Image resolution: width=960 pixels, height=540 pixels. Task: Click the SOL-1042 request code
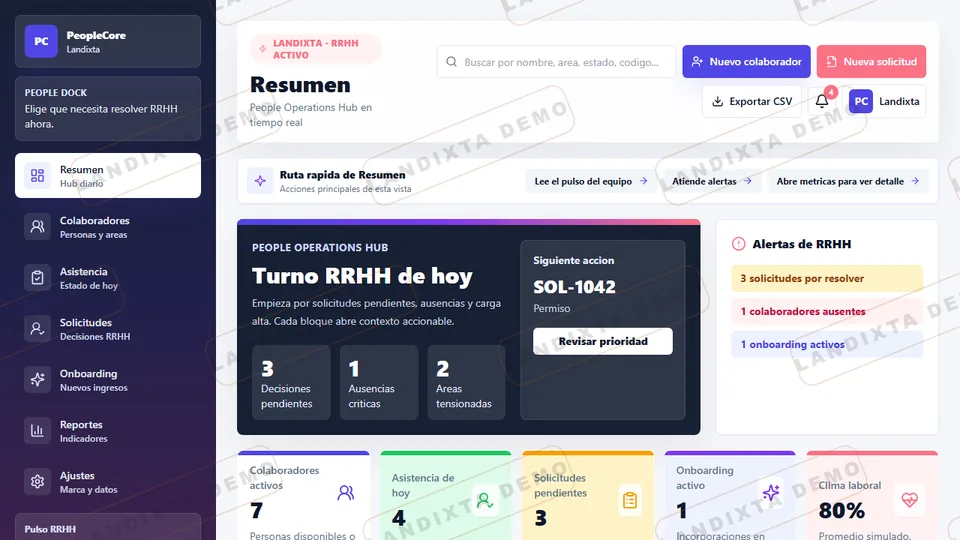coord(574,287)
